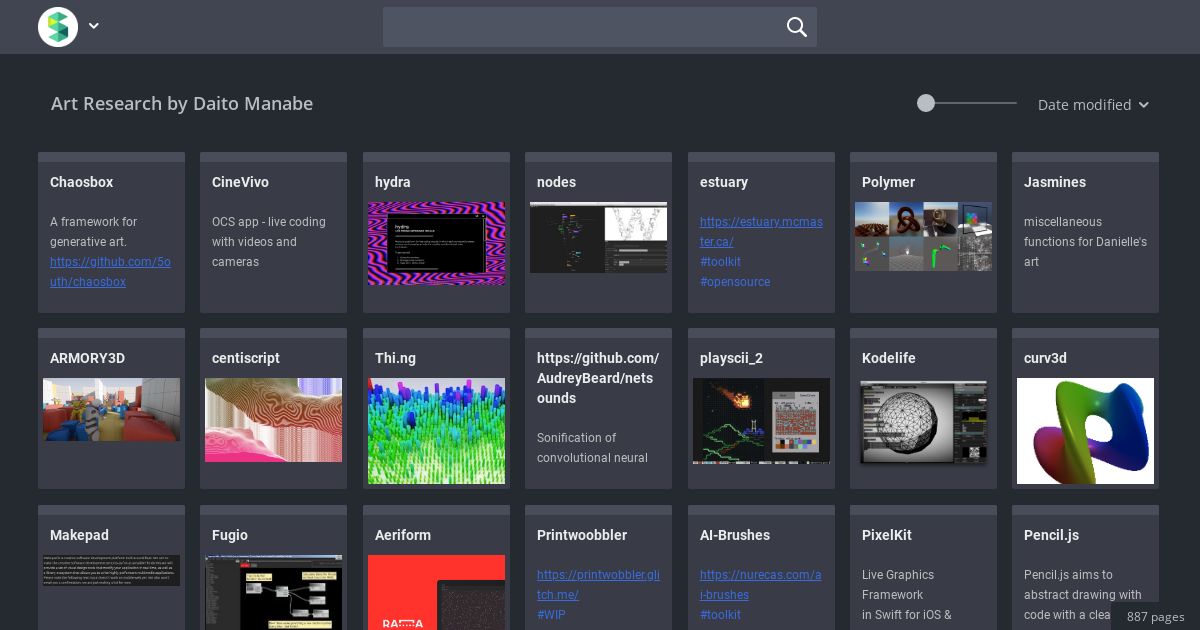The image size is (1200, 630).
Task: Select the Jasmines description text
Action: click(x=1085, y=242)
